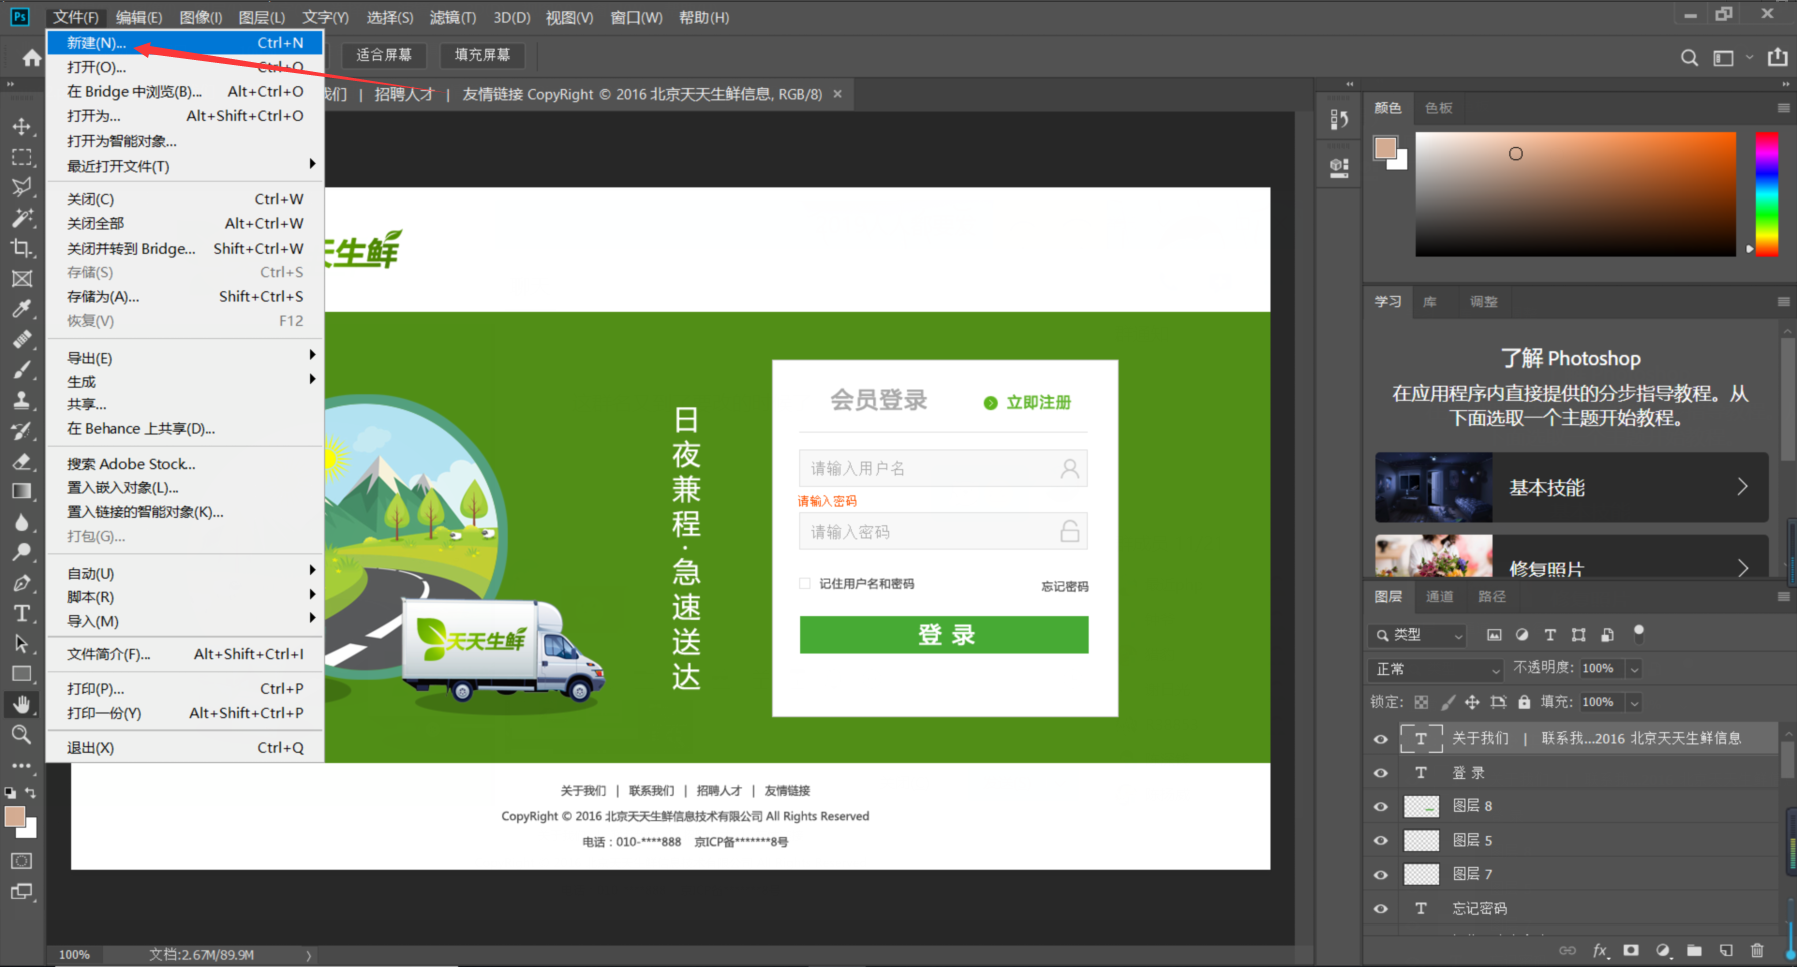Click the rainbow hue slider in color panel

pos(1766,194)
